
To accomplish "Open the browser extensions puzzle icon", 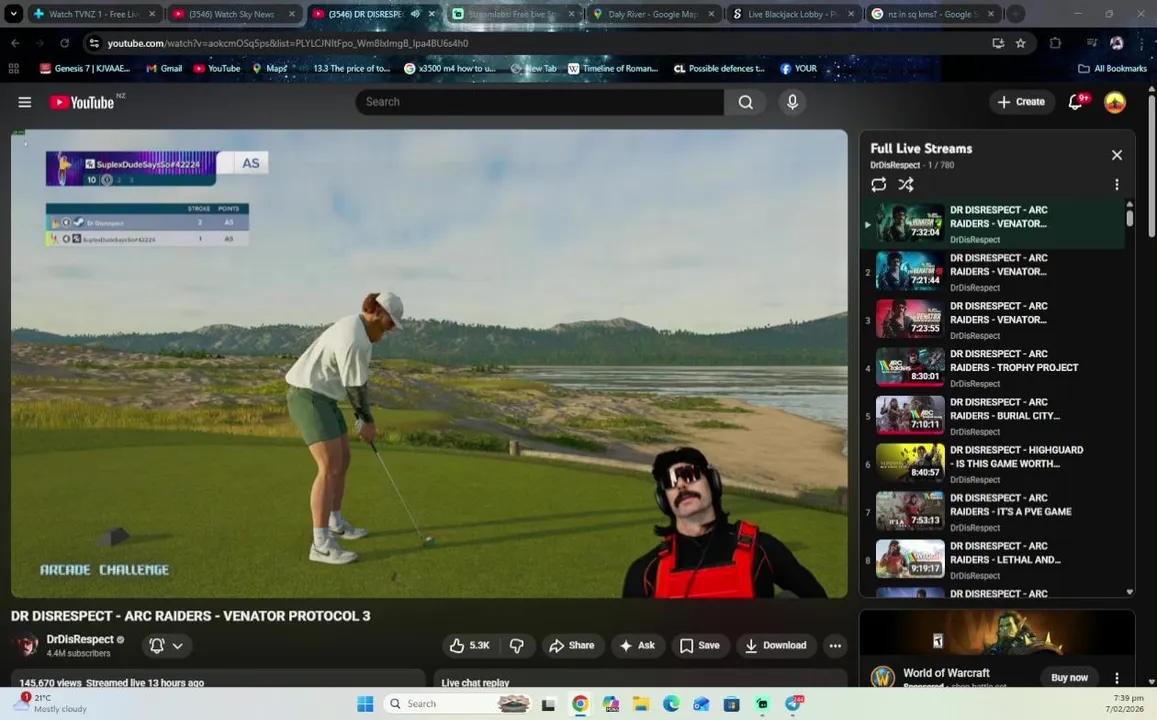I will point(1055,44).
